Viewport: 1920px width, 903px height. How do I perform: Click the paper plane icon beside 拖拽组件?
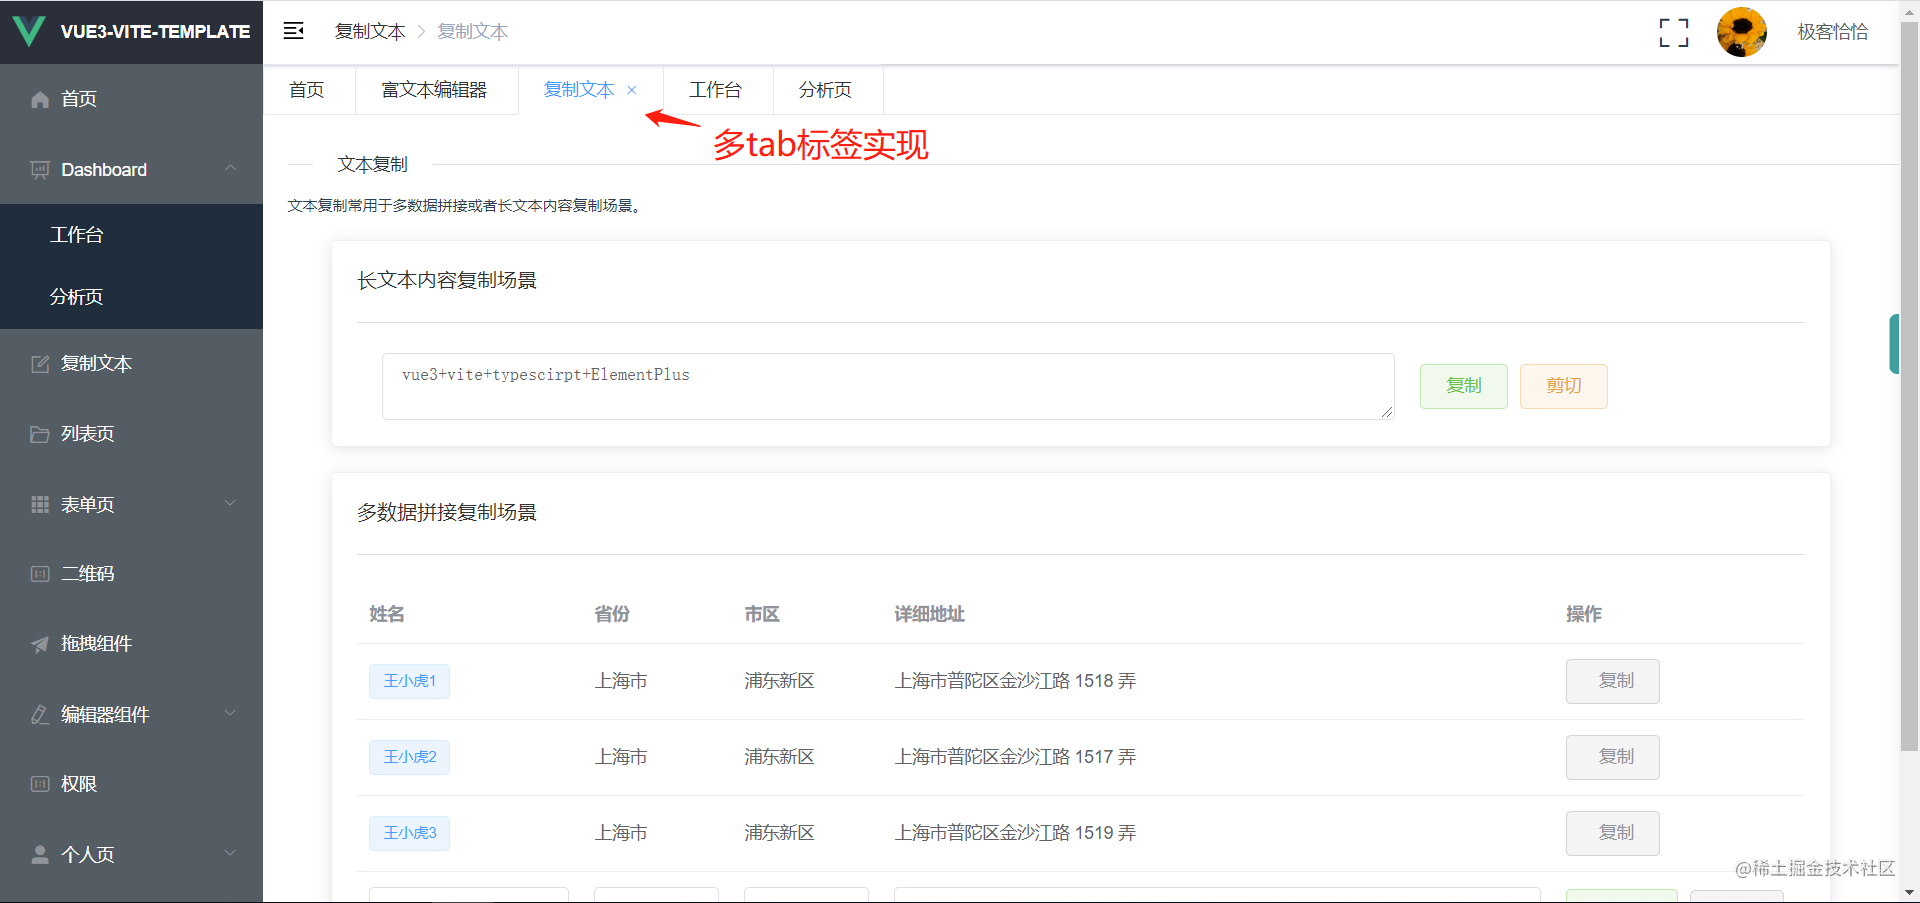(40, 644)
